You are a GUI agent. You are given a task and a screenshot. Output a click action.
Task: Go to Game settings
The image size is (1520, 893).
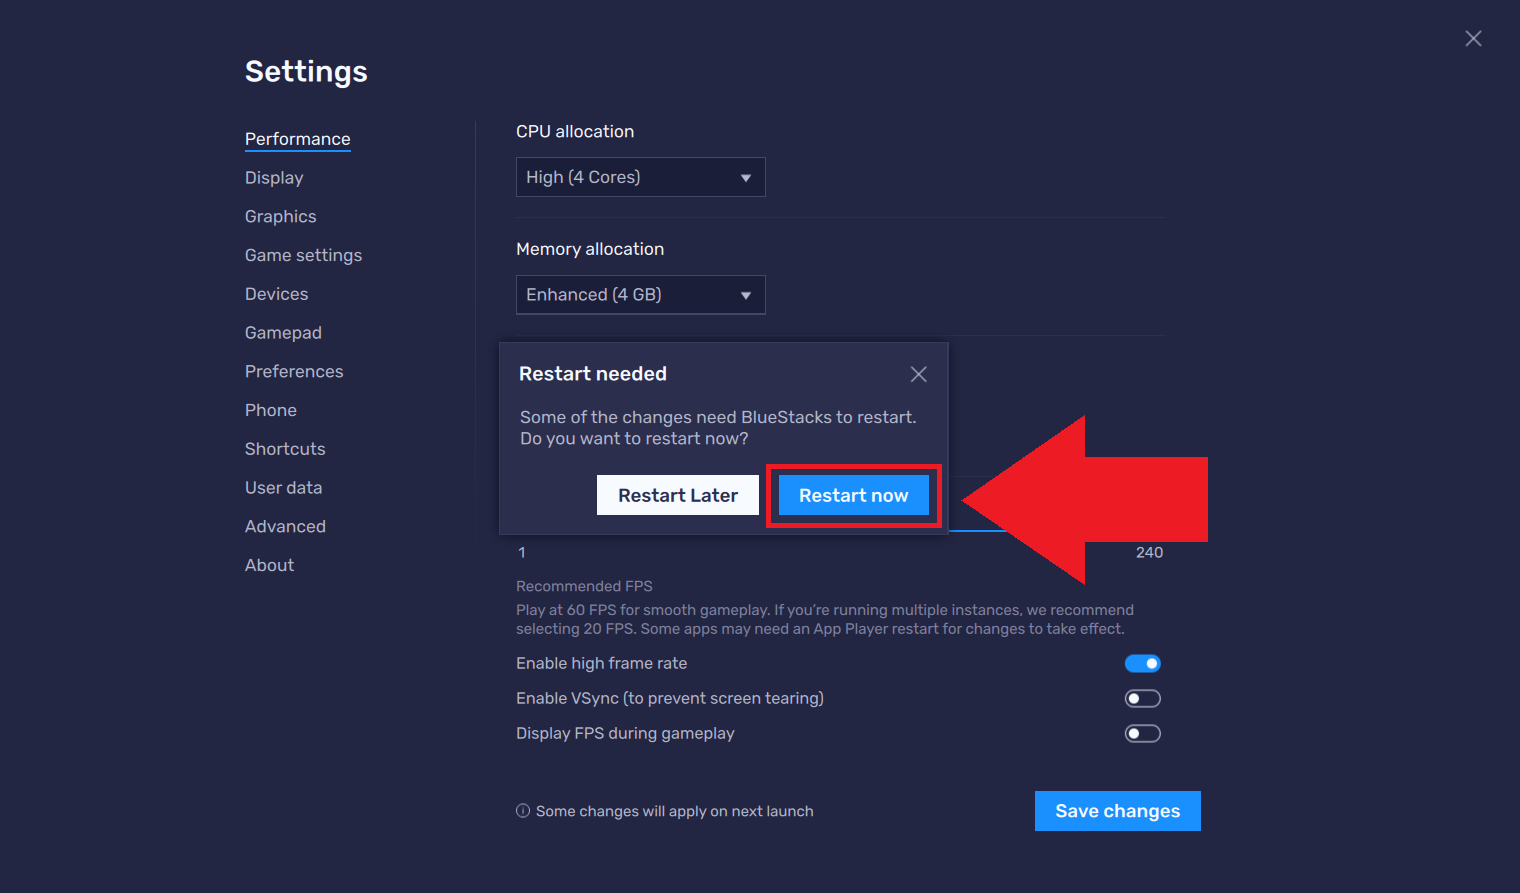tap(303, 256)
